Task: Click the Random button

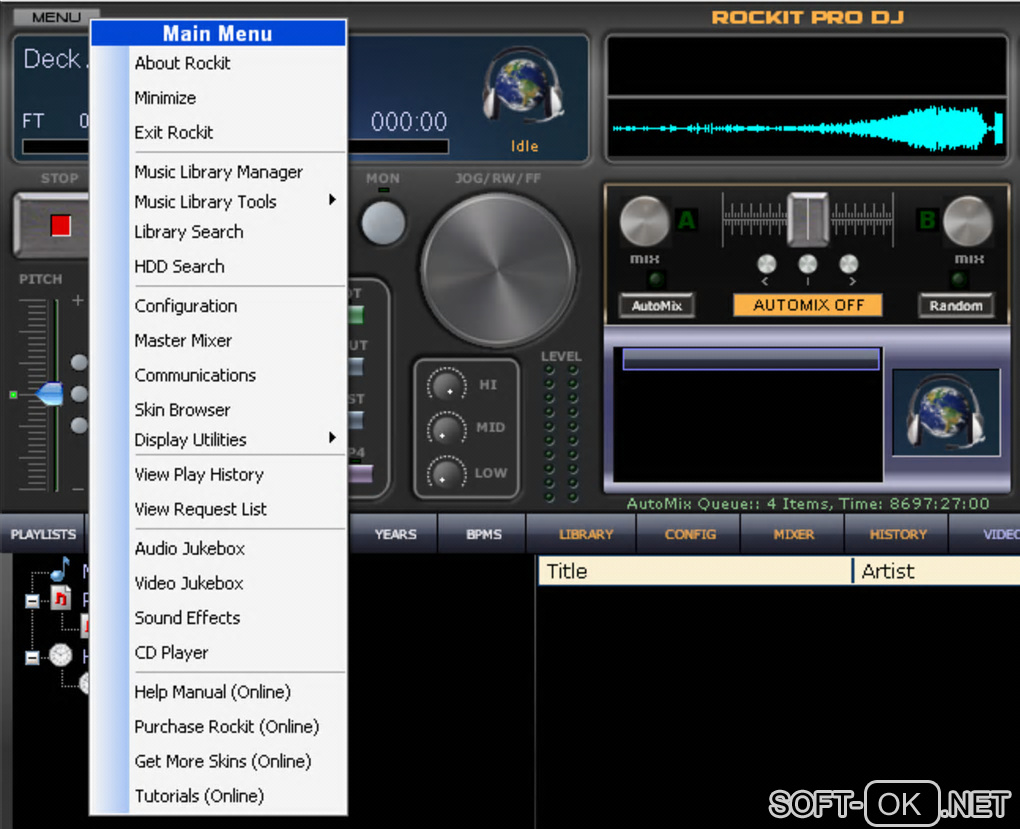Action: (x=956, y=305)
